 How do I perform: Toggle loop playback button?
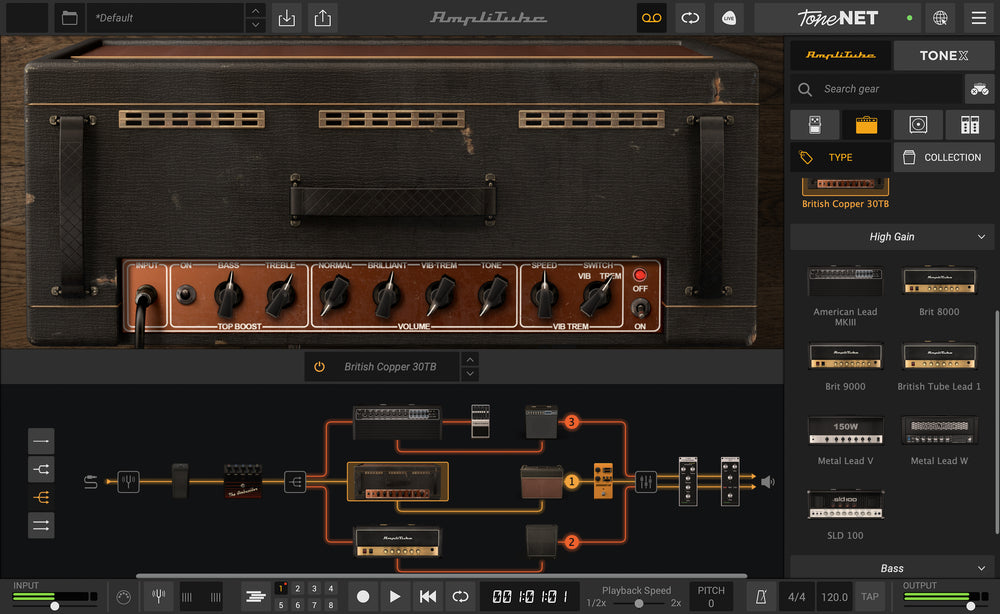[460, 597]
